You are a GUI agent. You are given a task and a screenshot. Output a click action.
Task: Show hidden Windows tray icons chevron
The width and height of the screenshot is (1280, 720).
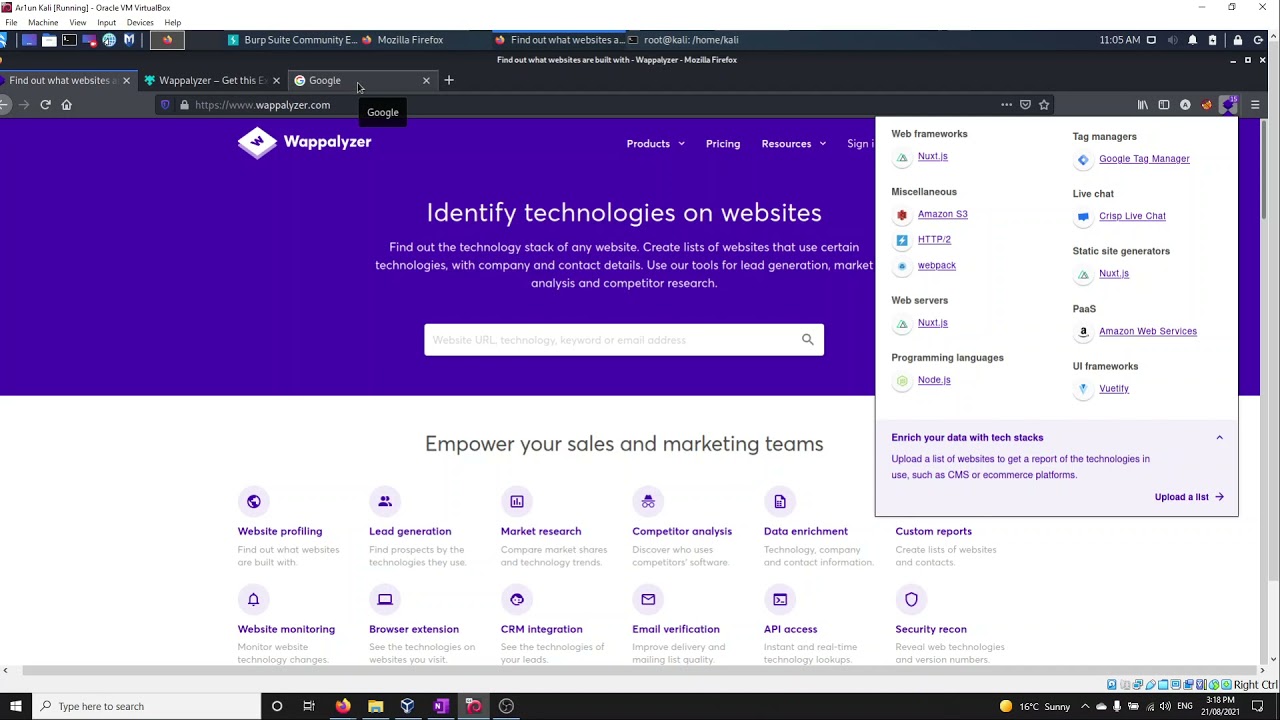click(x=1085, y=706)
